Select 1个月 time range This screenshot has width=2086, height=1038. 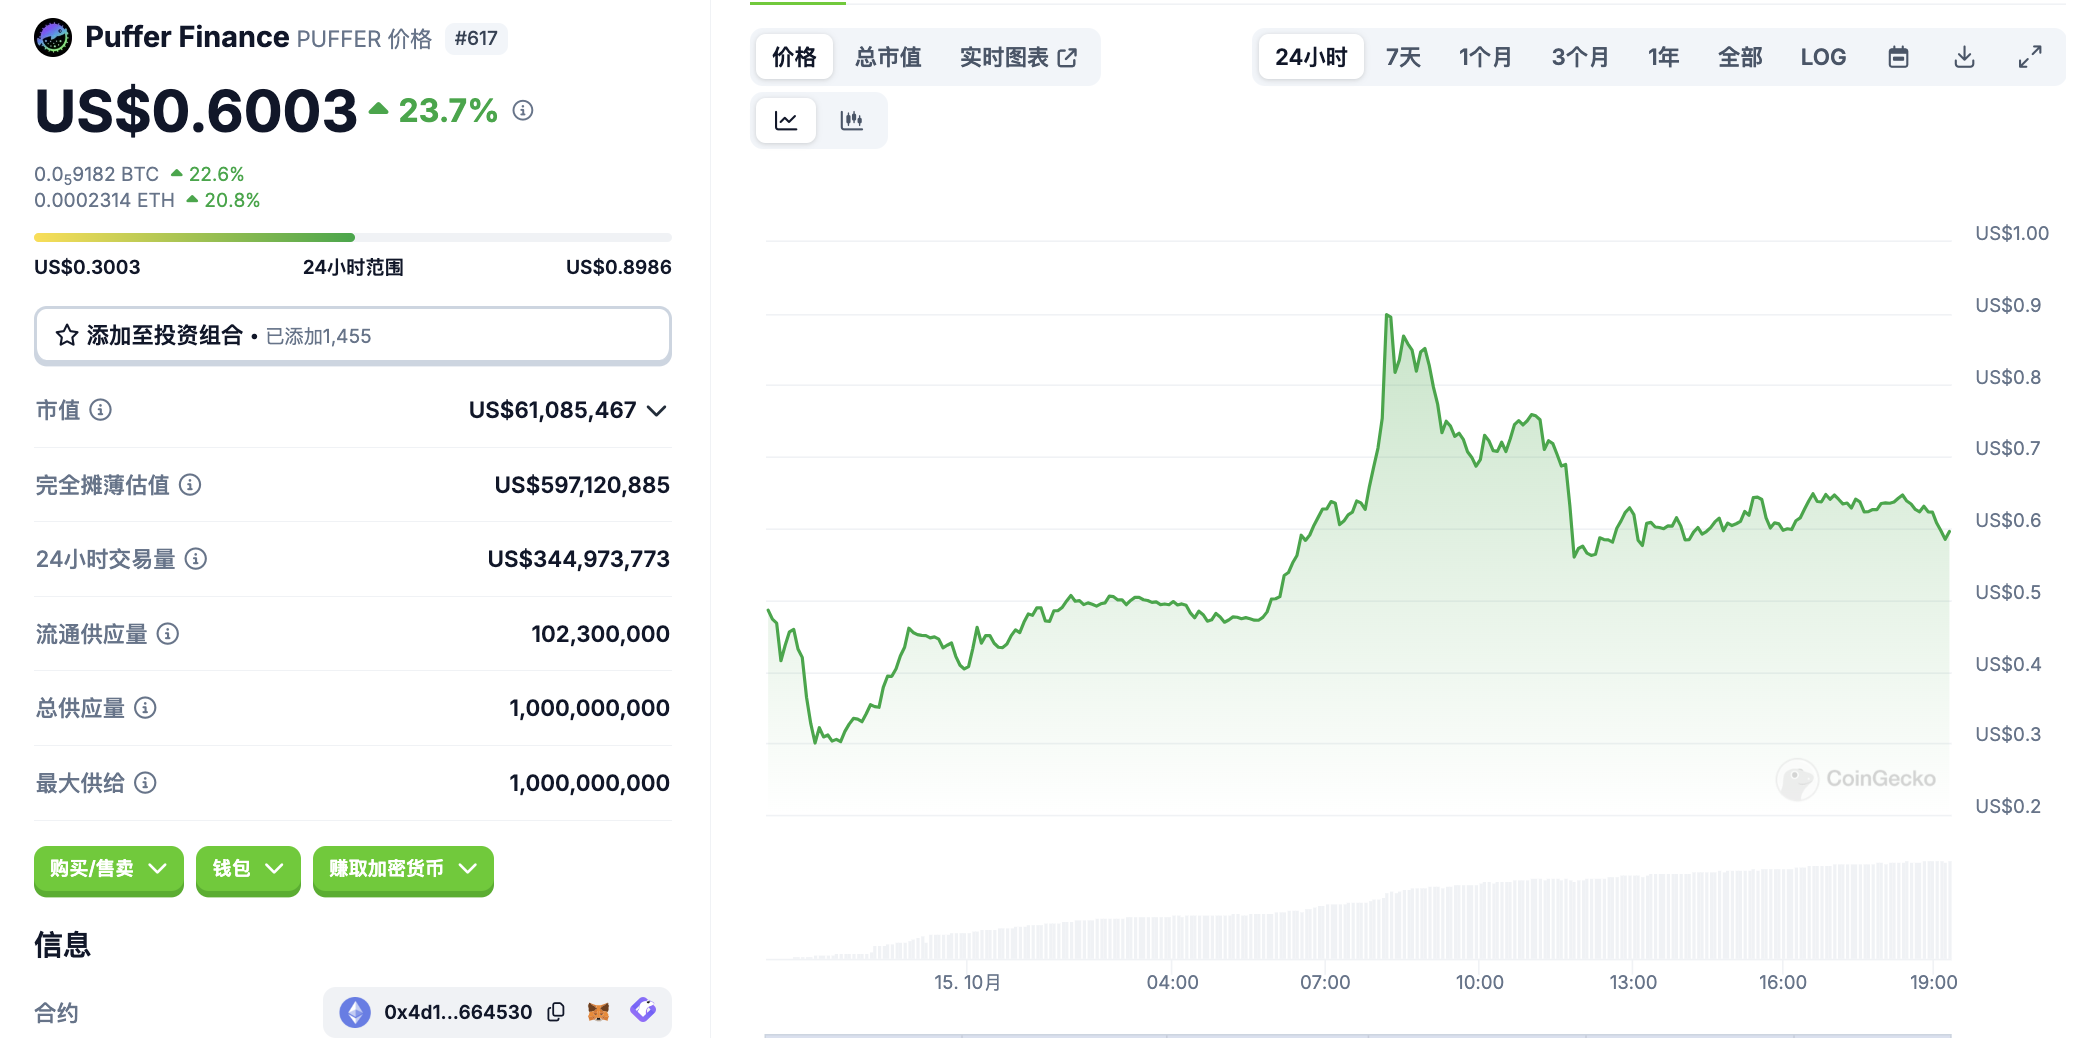[x=1485, y=57]
